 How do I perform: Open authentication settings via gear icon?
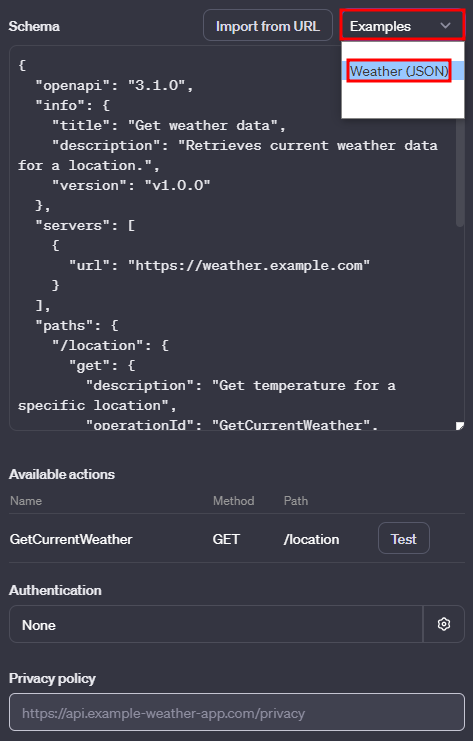444,624
